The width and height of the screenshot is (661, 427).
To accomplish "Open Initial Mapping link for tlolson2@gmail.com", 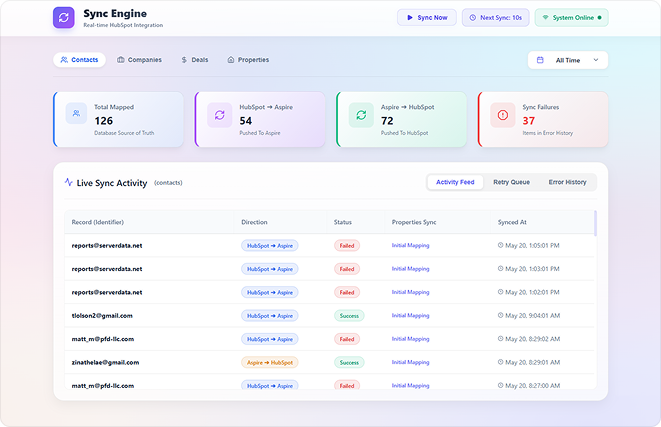I will (x=411, y=315).
